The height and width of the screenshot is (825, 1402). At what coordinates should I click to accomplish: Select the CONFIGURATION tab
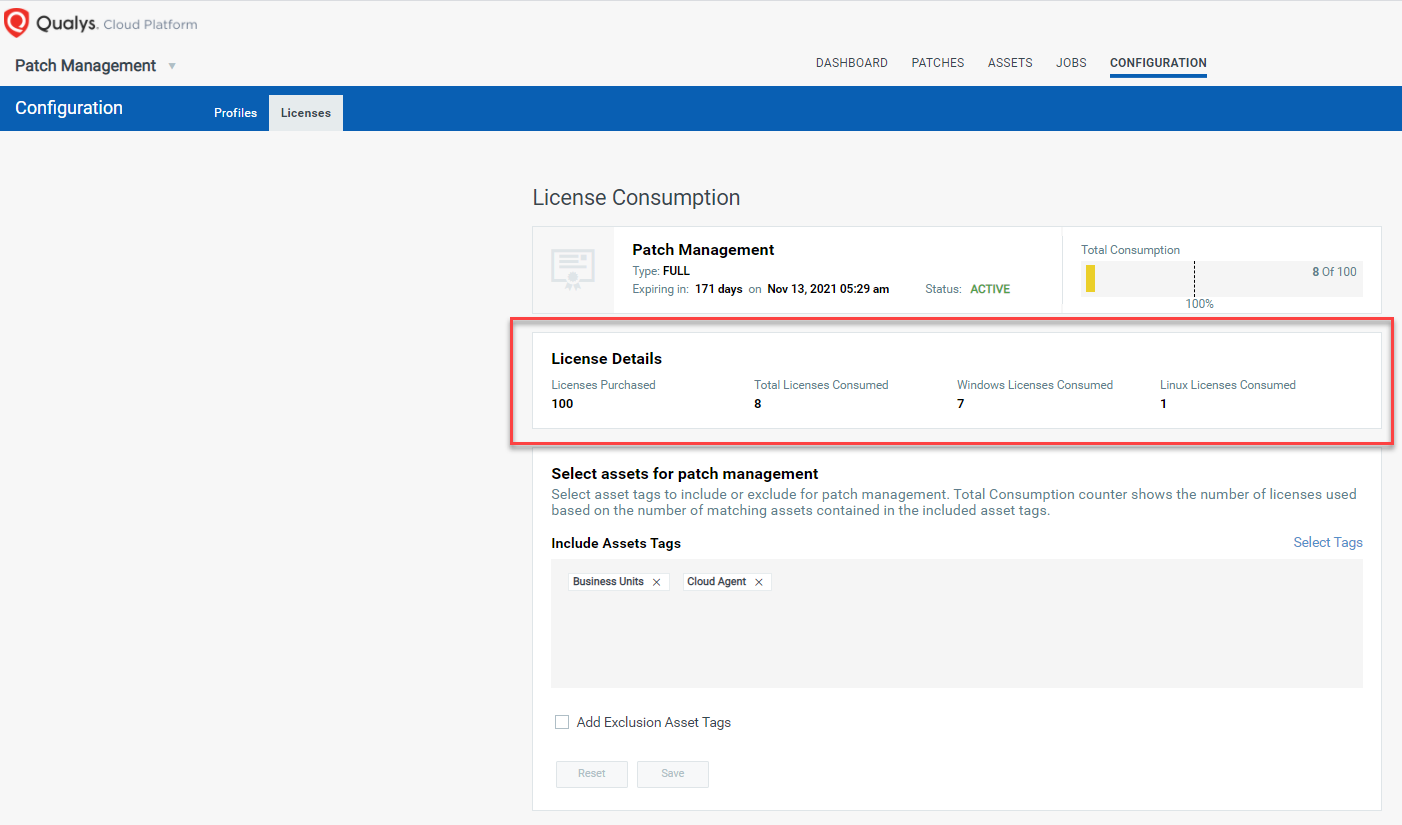pyautogui.click(x=1158, y=63)
